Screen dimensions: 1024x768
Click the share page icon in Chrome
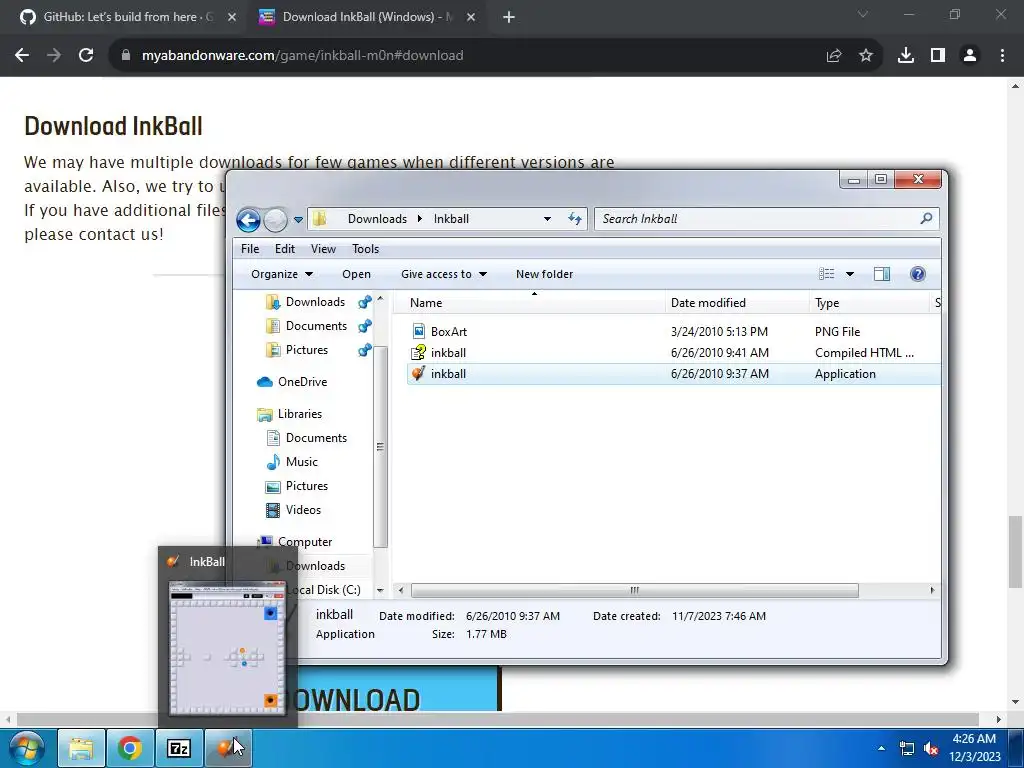click(x=834, y=56)
